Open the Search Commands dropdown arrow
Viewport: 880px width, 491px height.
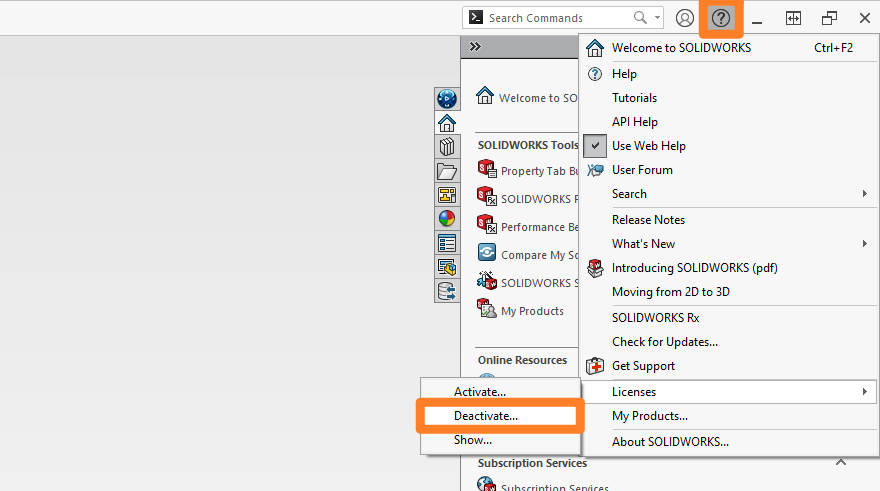pos(657,18)
